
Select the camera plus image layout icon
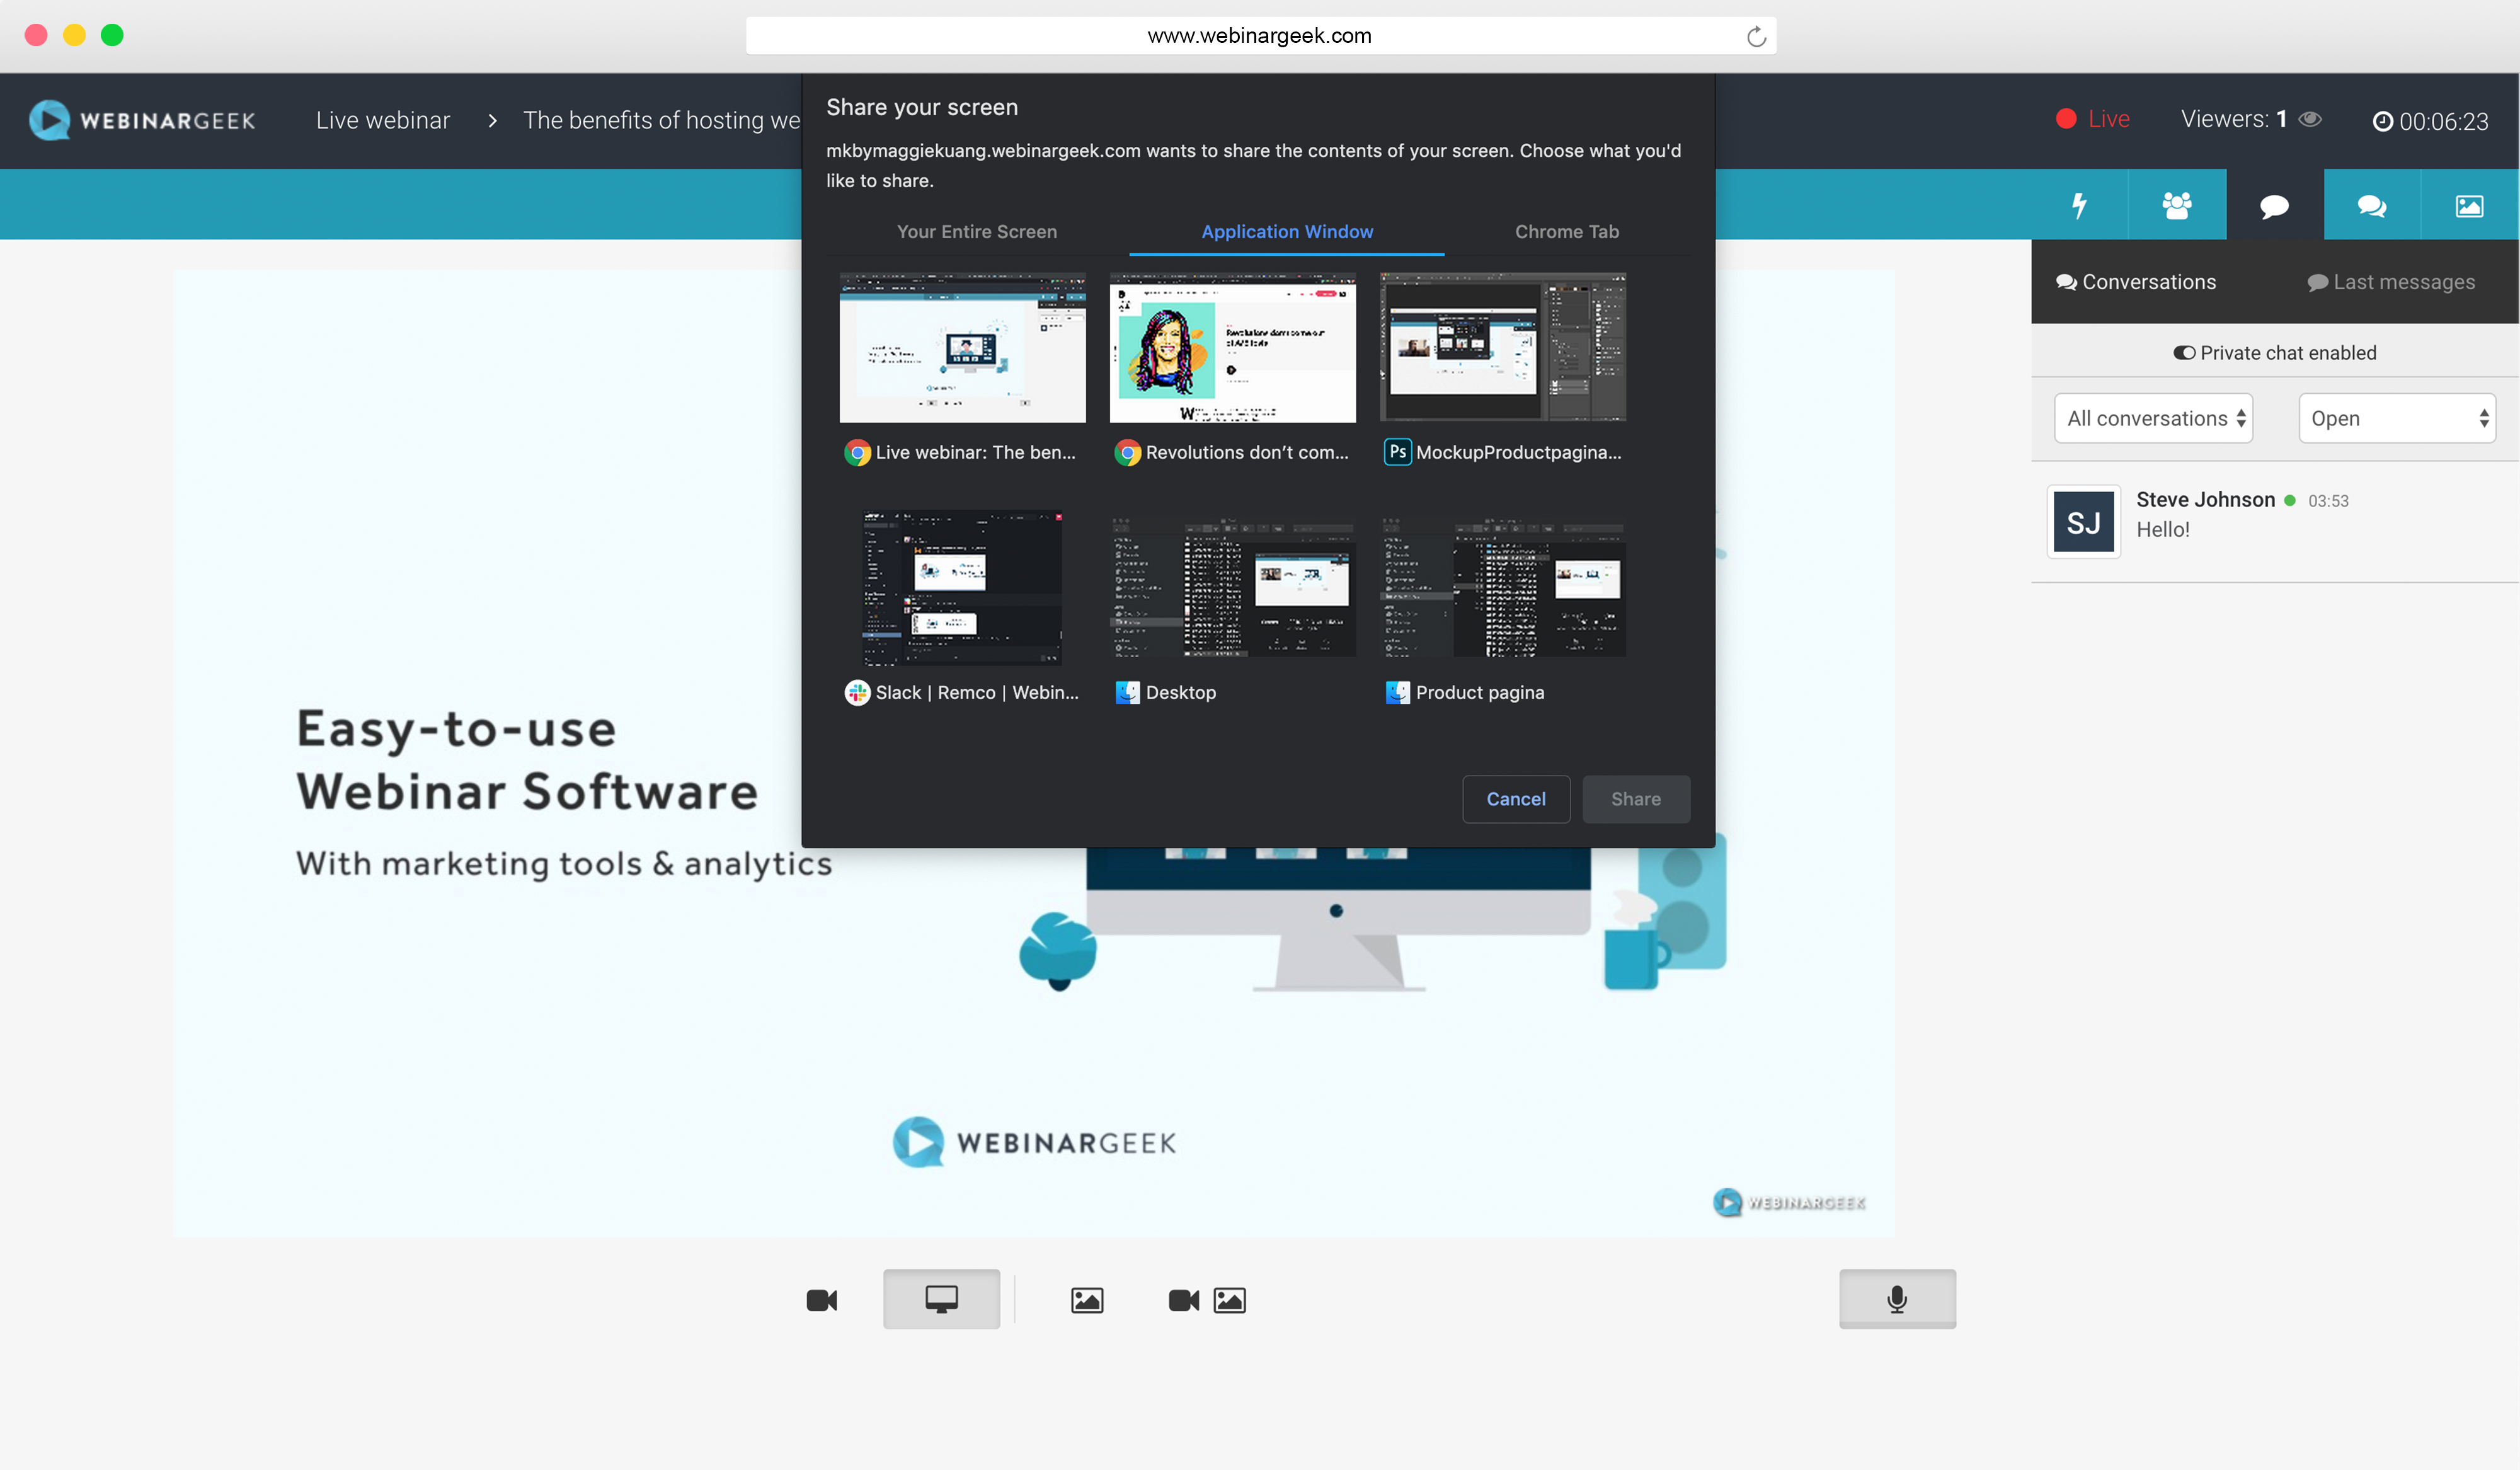coord(1205,1299)
